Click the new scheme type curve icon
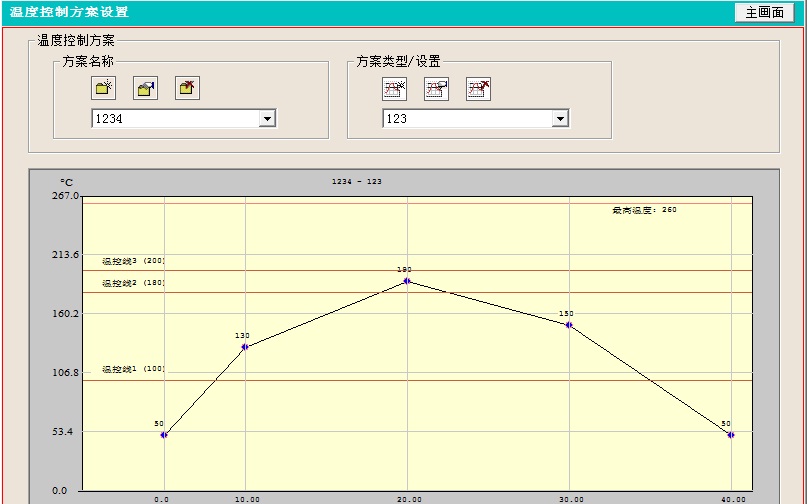This screenshot has height=504, width=809. pyautogui.click(x=394, y=88)
